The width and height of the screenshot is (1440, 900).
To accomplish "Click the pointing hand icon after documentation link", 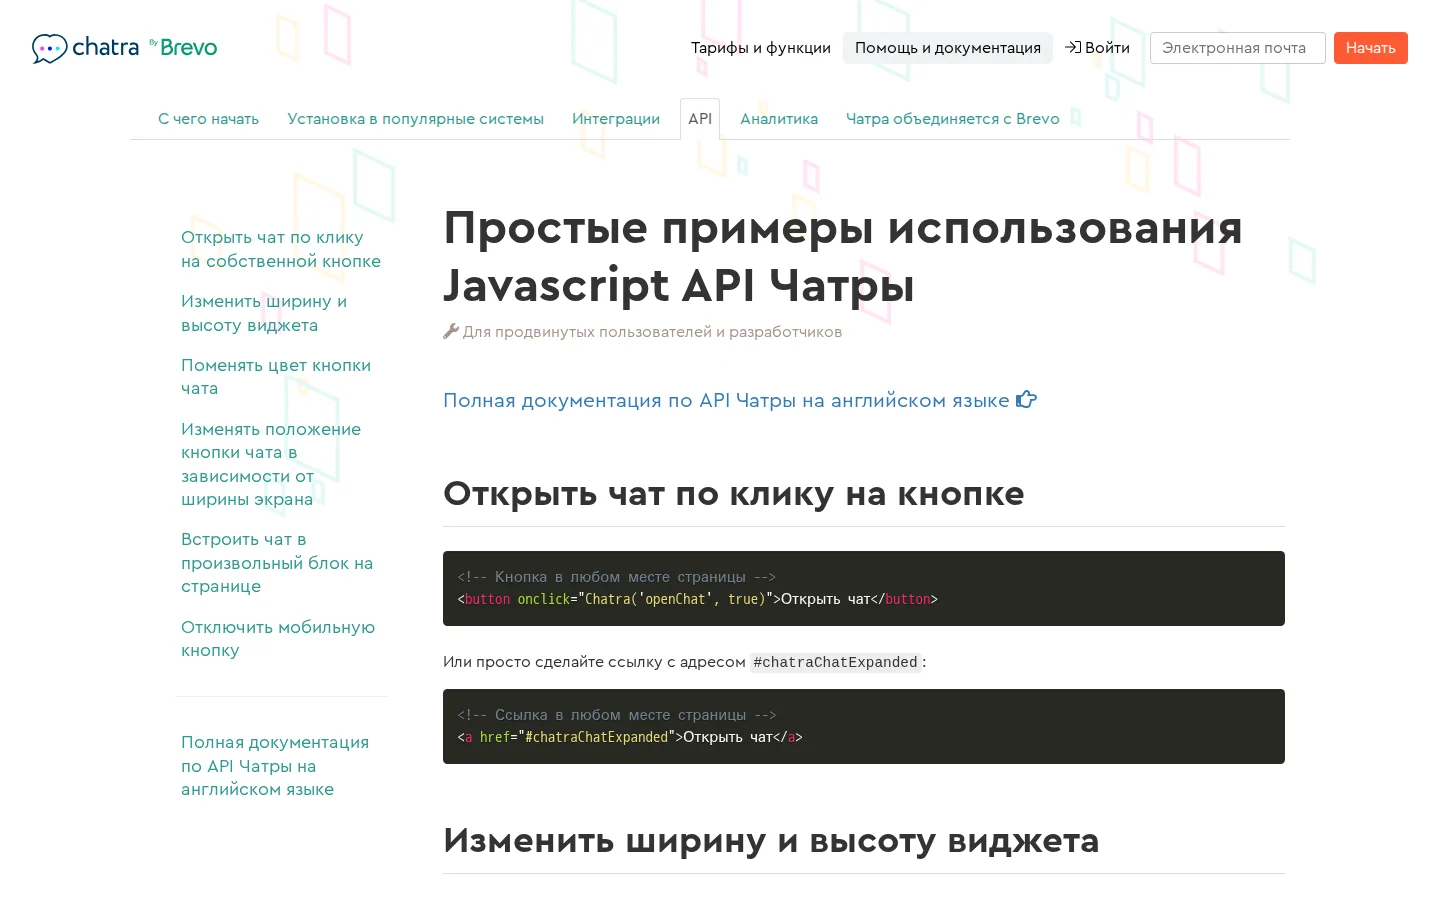I will pos(1027,400).
